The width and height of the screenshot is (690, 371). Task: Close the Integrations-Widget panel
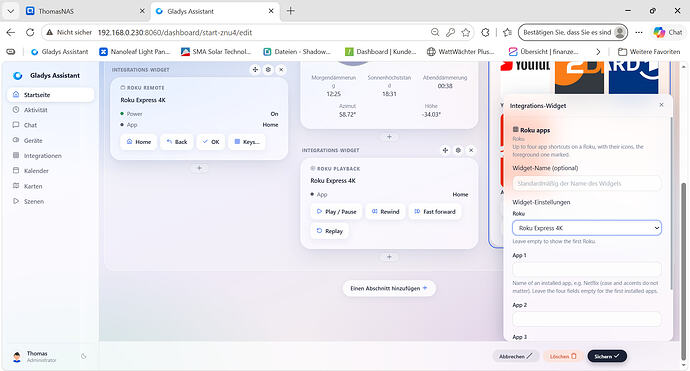(x=661, y=105)
